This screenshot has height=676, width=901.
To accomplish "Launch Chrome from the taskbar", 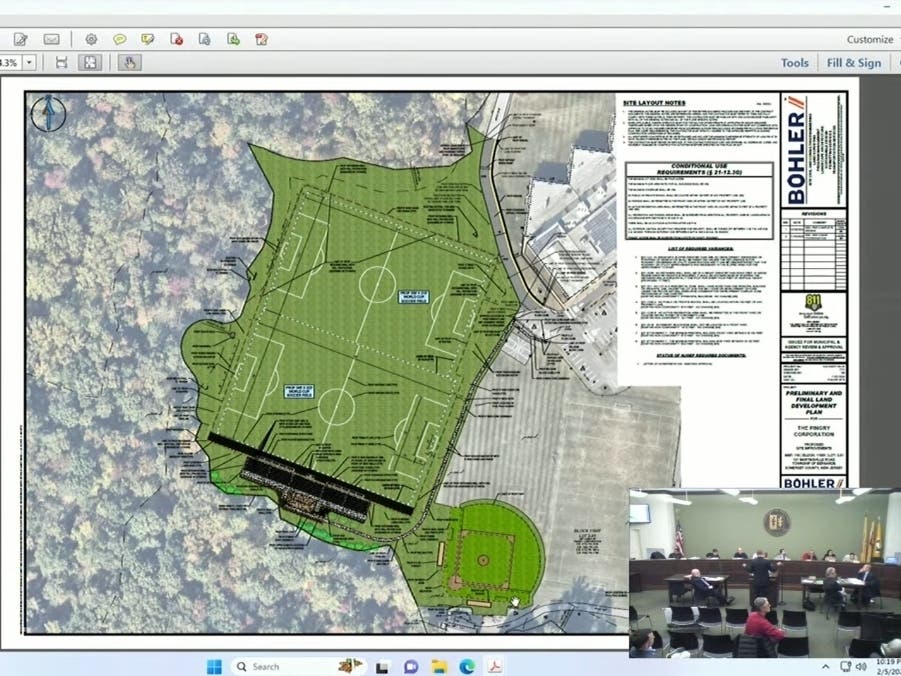I will point(466,665).
